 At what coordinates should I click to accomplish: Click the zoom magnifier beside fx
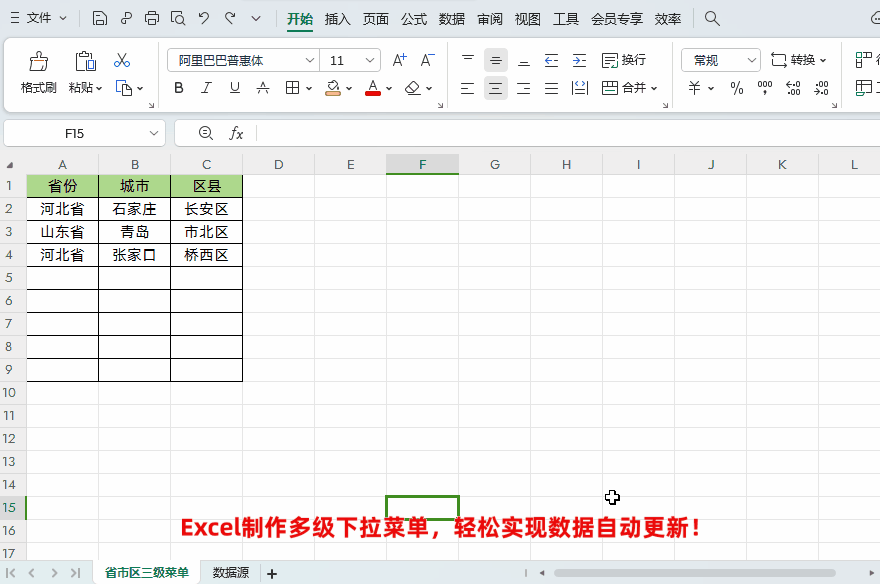(x=206, y=133)
